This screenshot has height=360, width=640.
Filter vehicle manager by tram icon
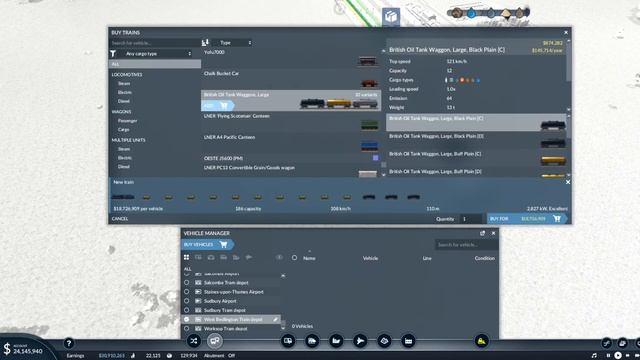(x=211, y=258)
